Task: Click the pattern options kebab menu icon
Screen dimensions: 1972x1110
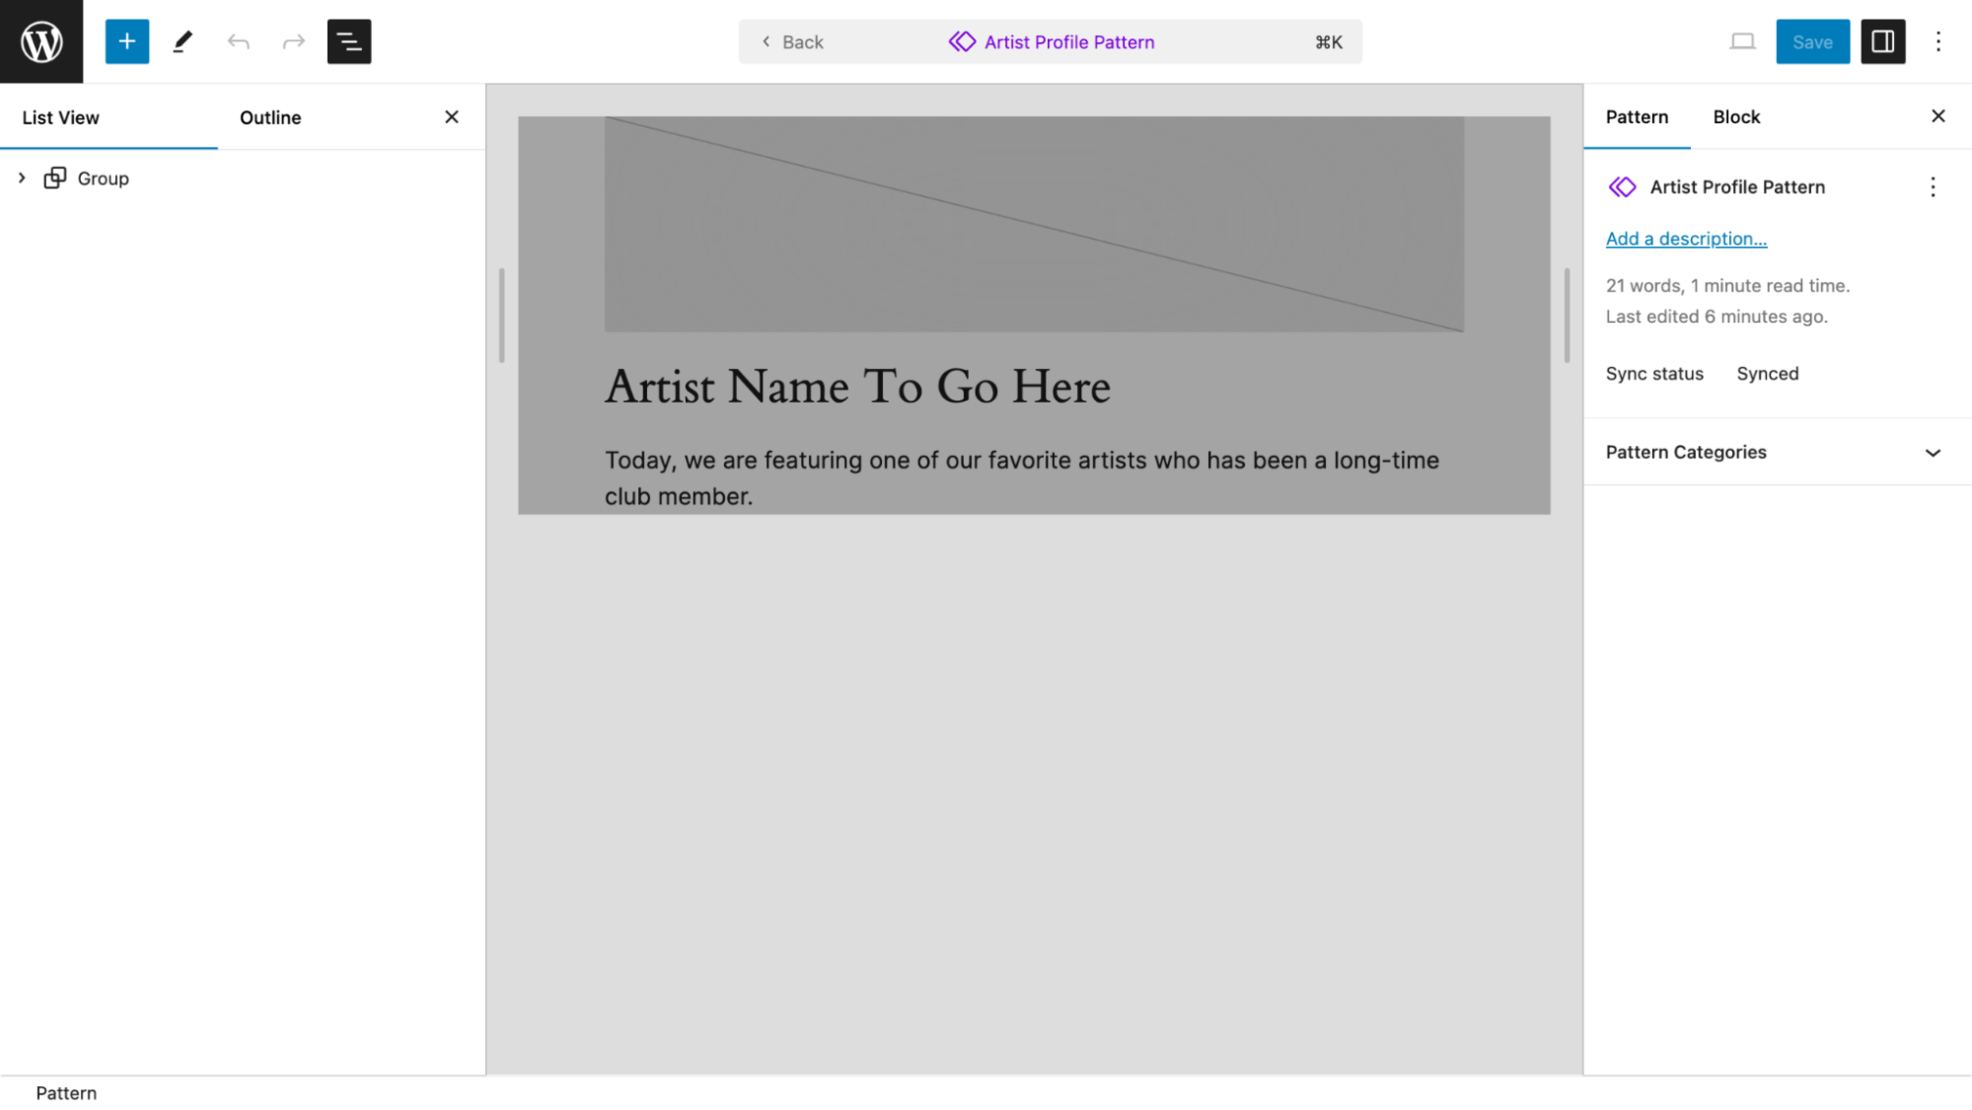Action: (1935, 187)
